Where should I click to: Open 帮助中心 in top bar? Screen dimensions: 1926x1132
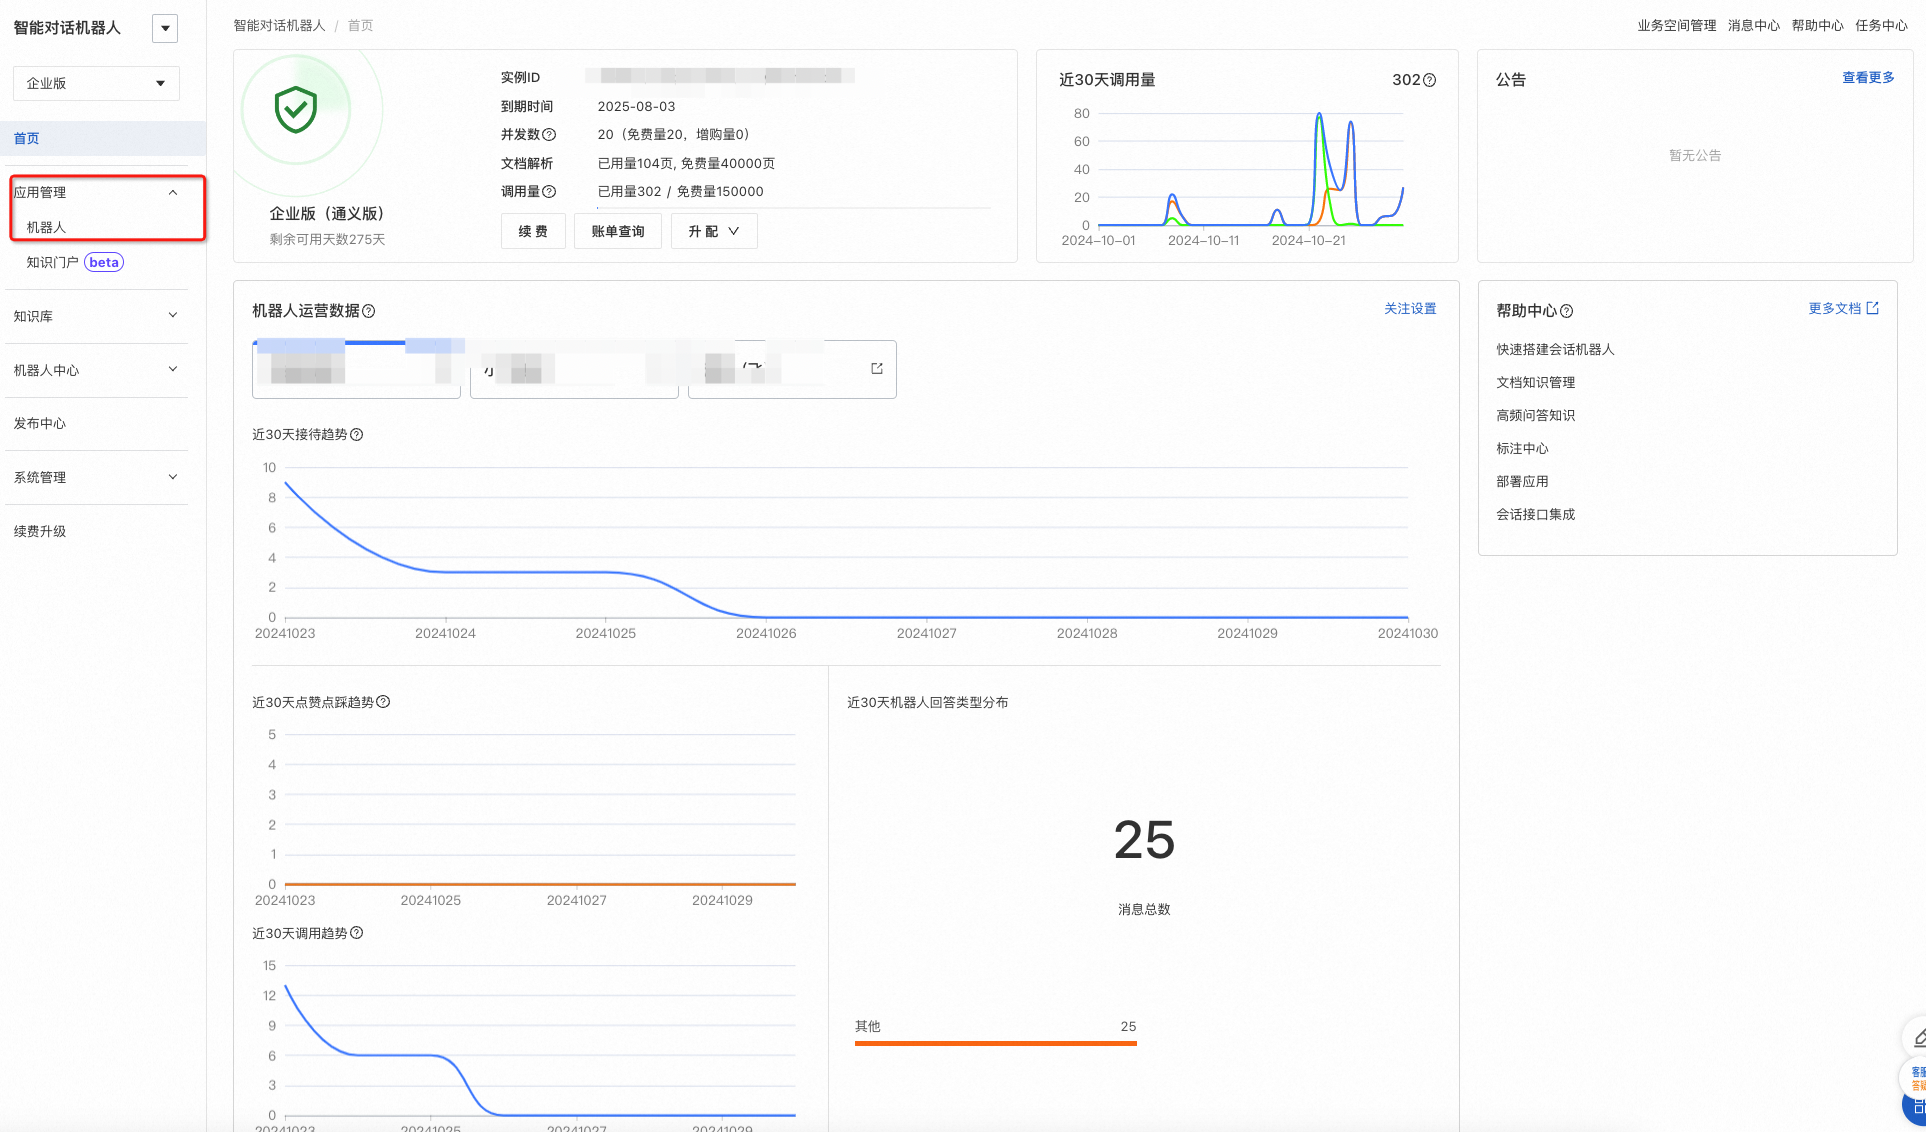pos(1817,25)
